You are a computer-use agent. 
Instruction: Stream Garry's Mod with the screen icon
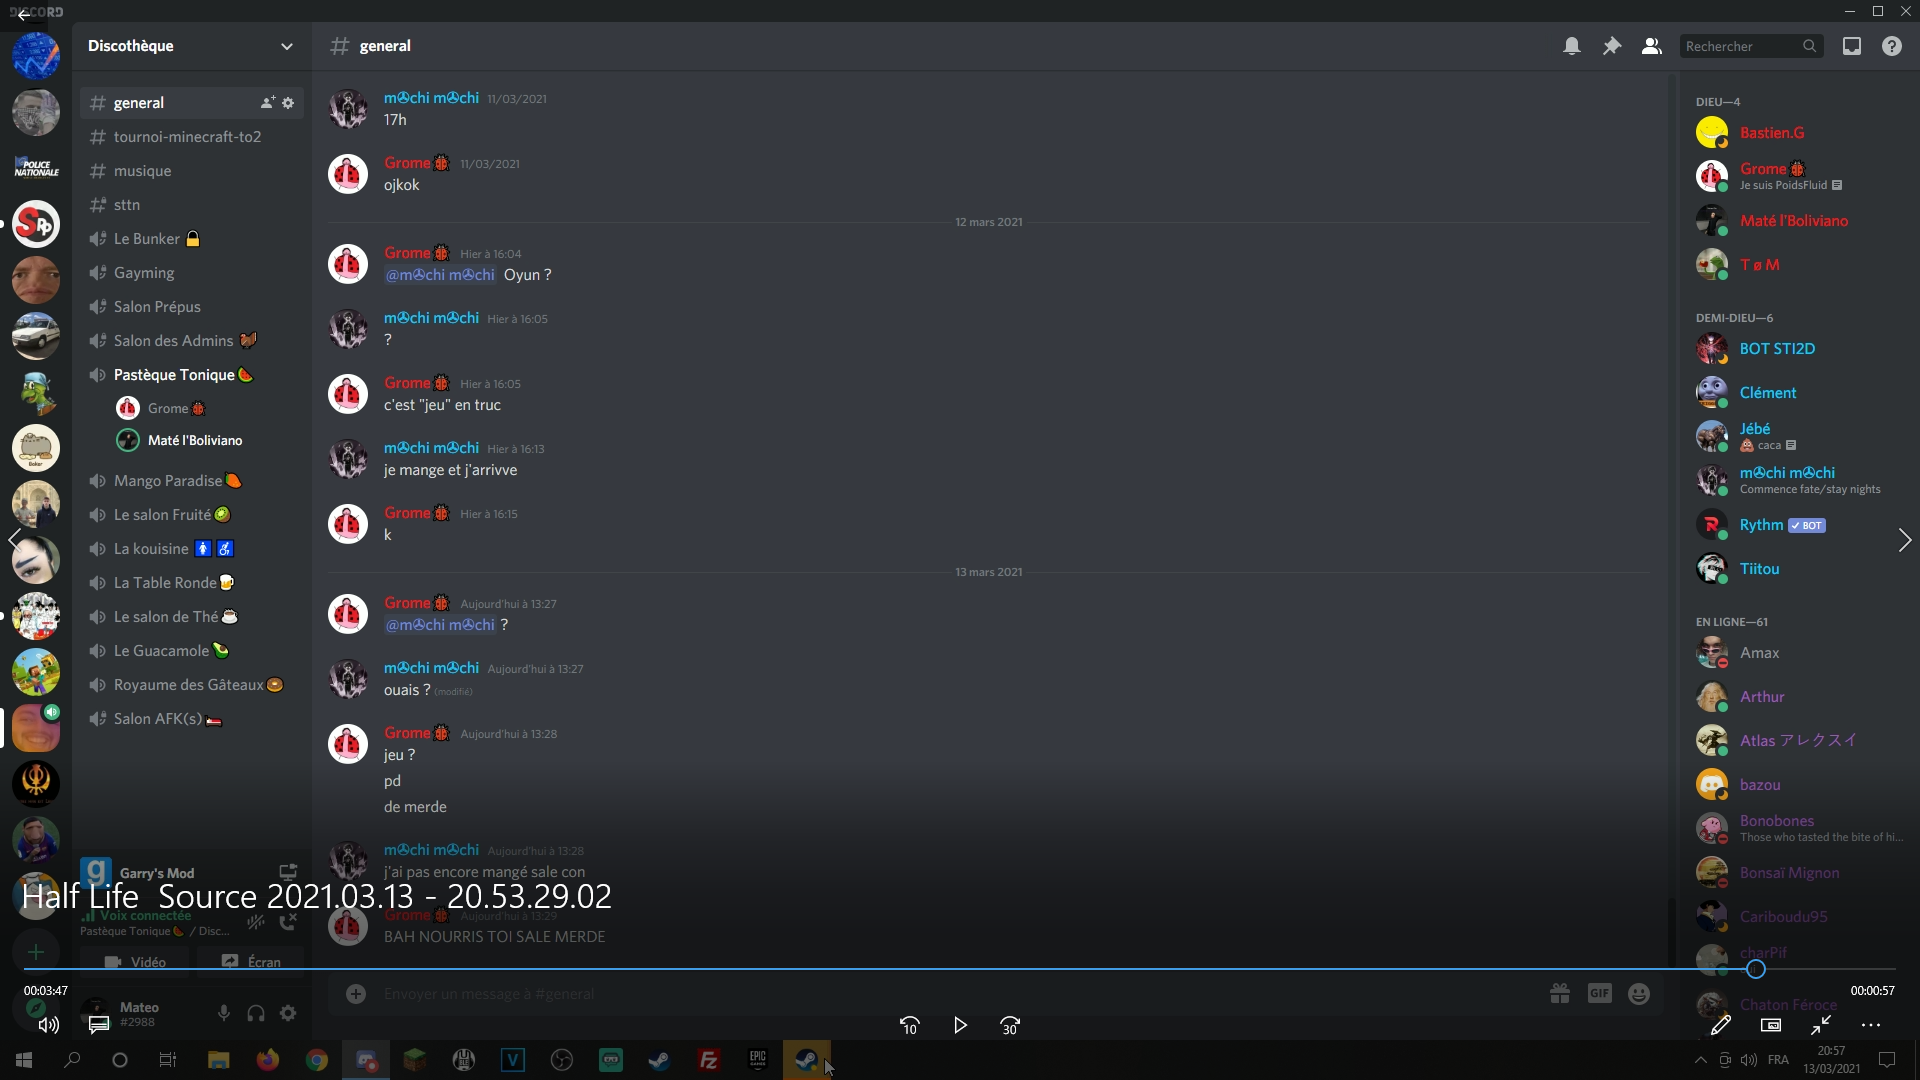click(288, 872)
